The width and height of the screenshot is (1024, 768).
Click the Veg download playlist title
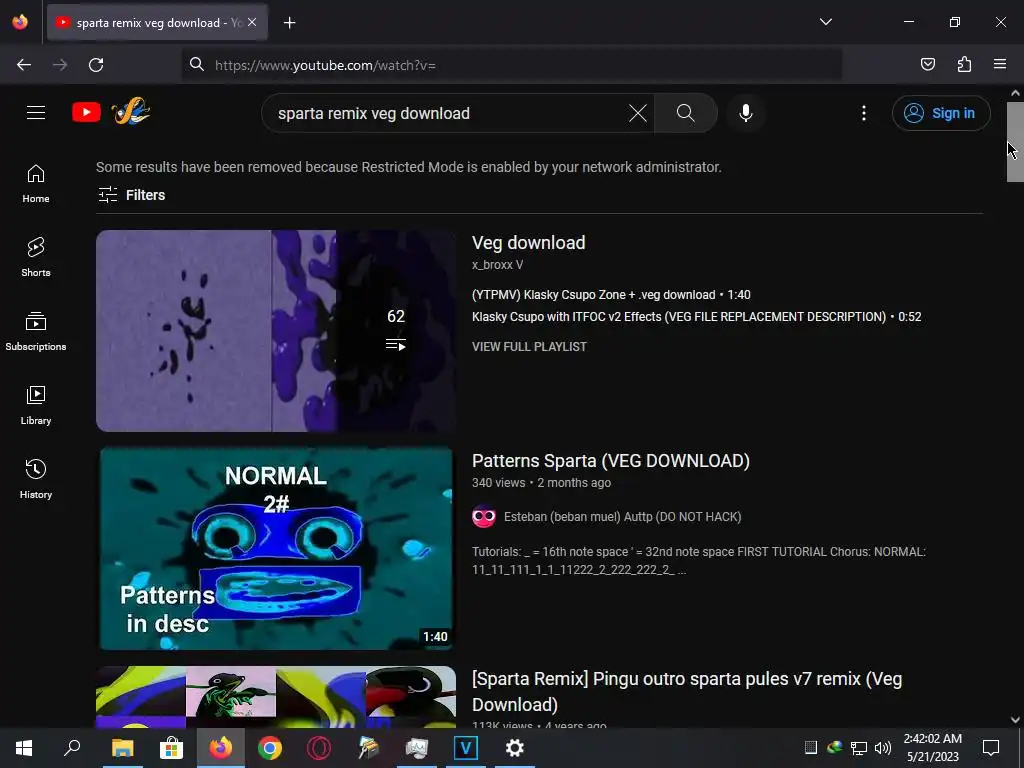528,242
